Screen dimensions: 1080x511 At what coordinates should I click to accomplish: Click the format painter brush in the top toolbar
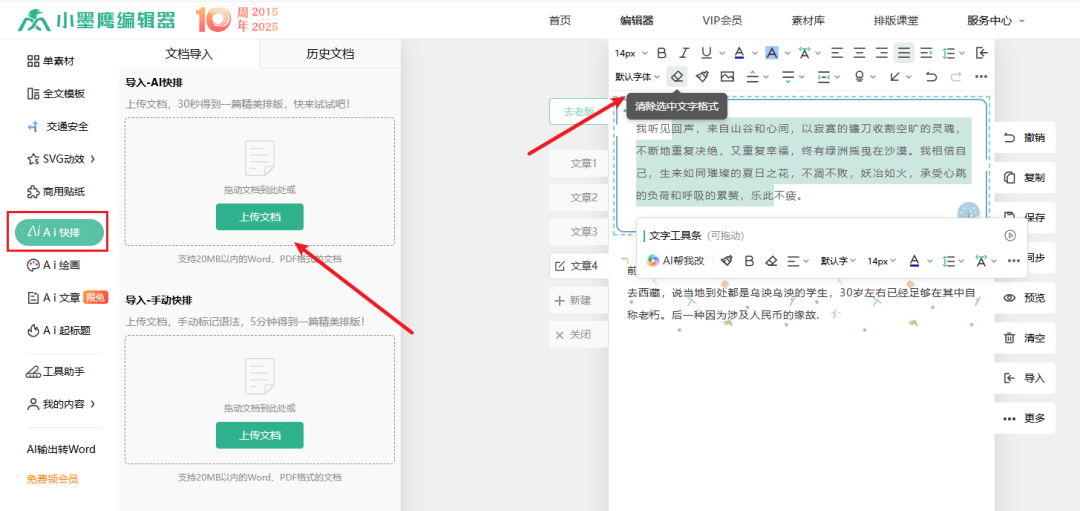(702, 76)
